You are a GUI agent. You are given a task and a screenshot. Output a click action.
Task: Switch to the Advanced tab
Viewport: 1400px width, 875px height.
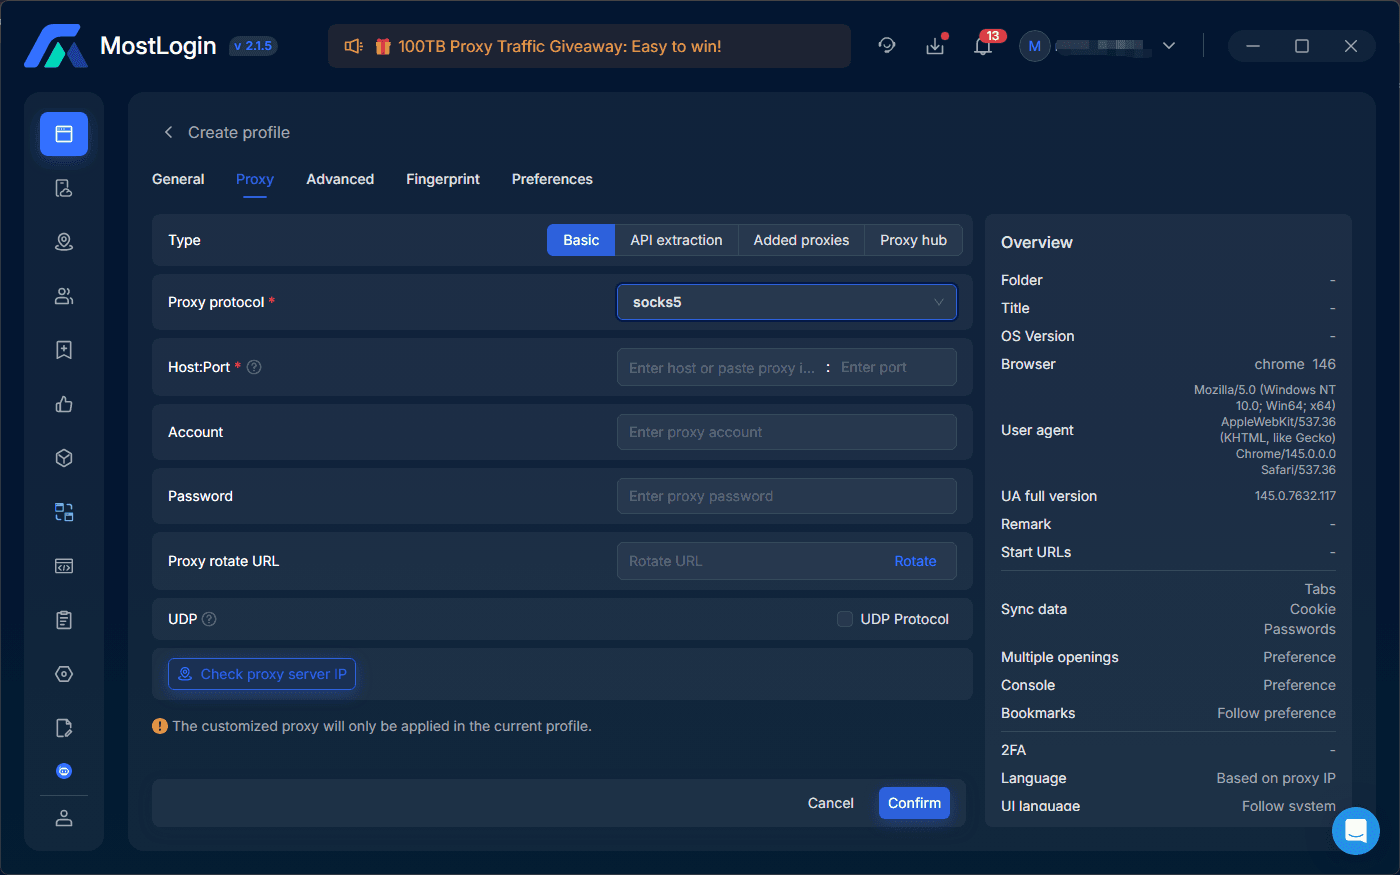pyautogui.click(x=340, y=179)
